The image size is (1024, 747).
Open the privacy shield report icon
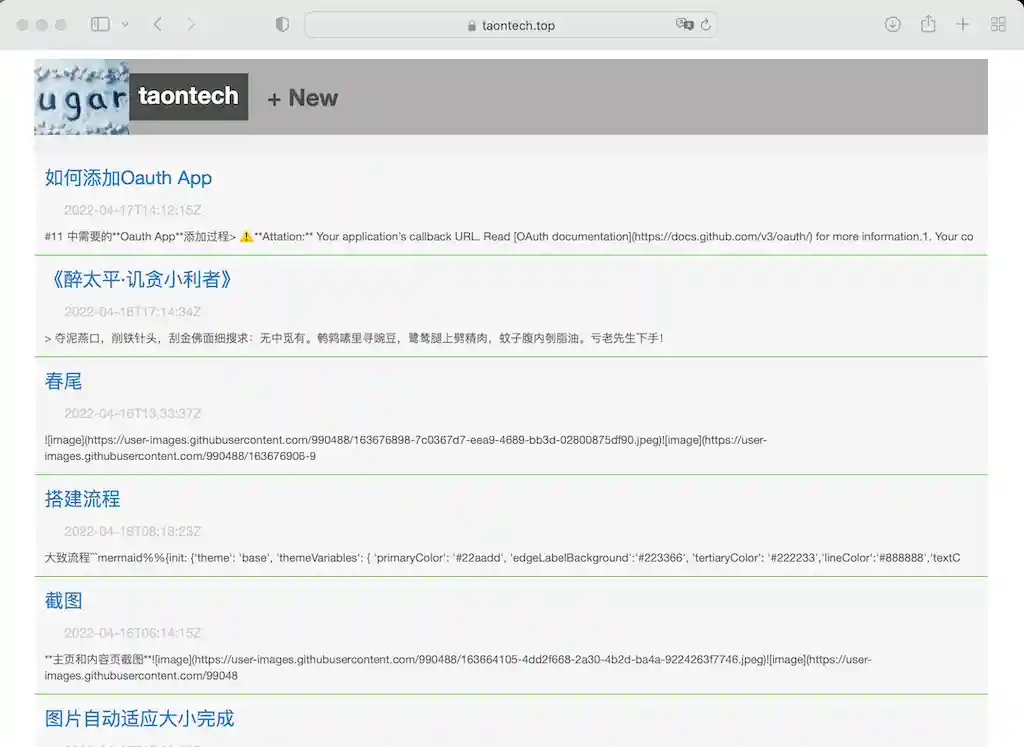pos(282,25)
